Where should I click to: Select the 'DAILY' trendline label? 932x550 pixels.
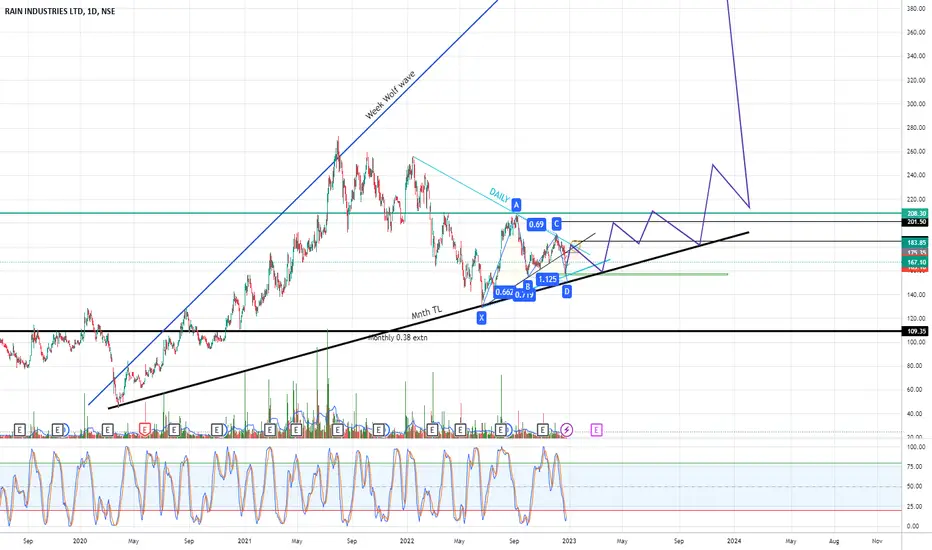pyautogui.click(x=499, y=194)
